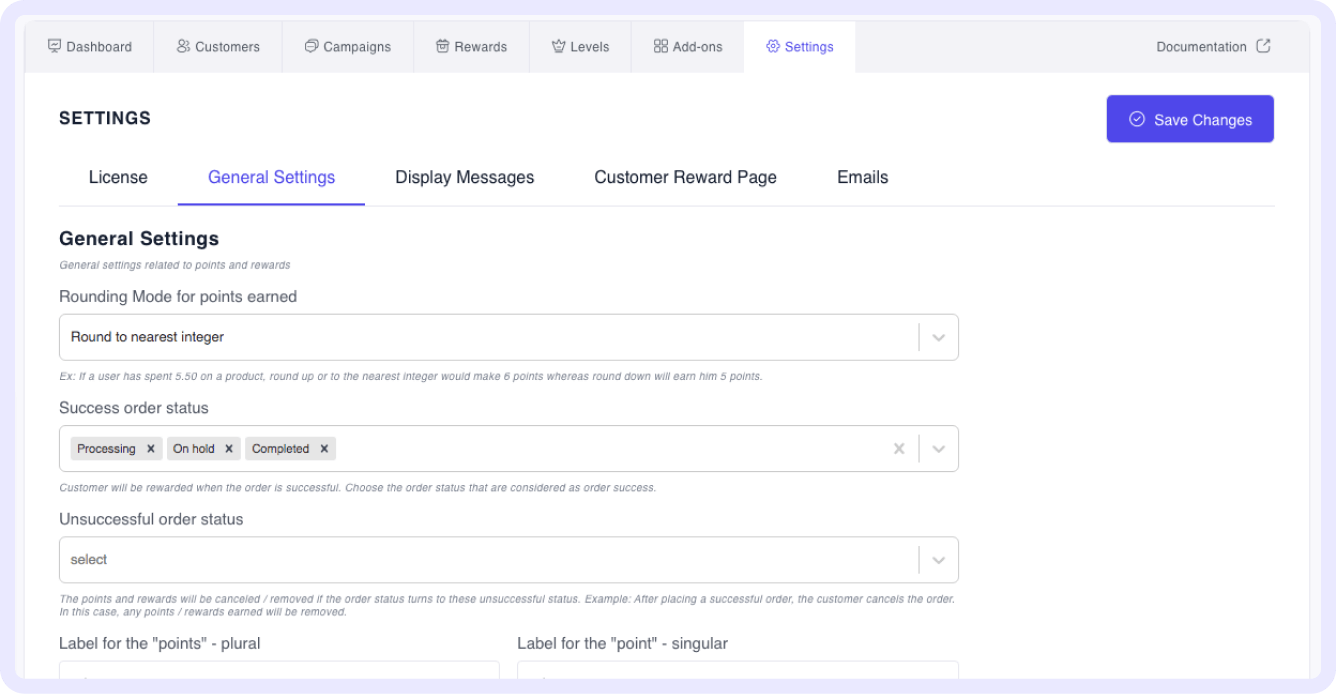Remove the Completed status tag
This screenshot has width=1336, height=694.
(x=324, y=449)
